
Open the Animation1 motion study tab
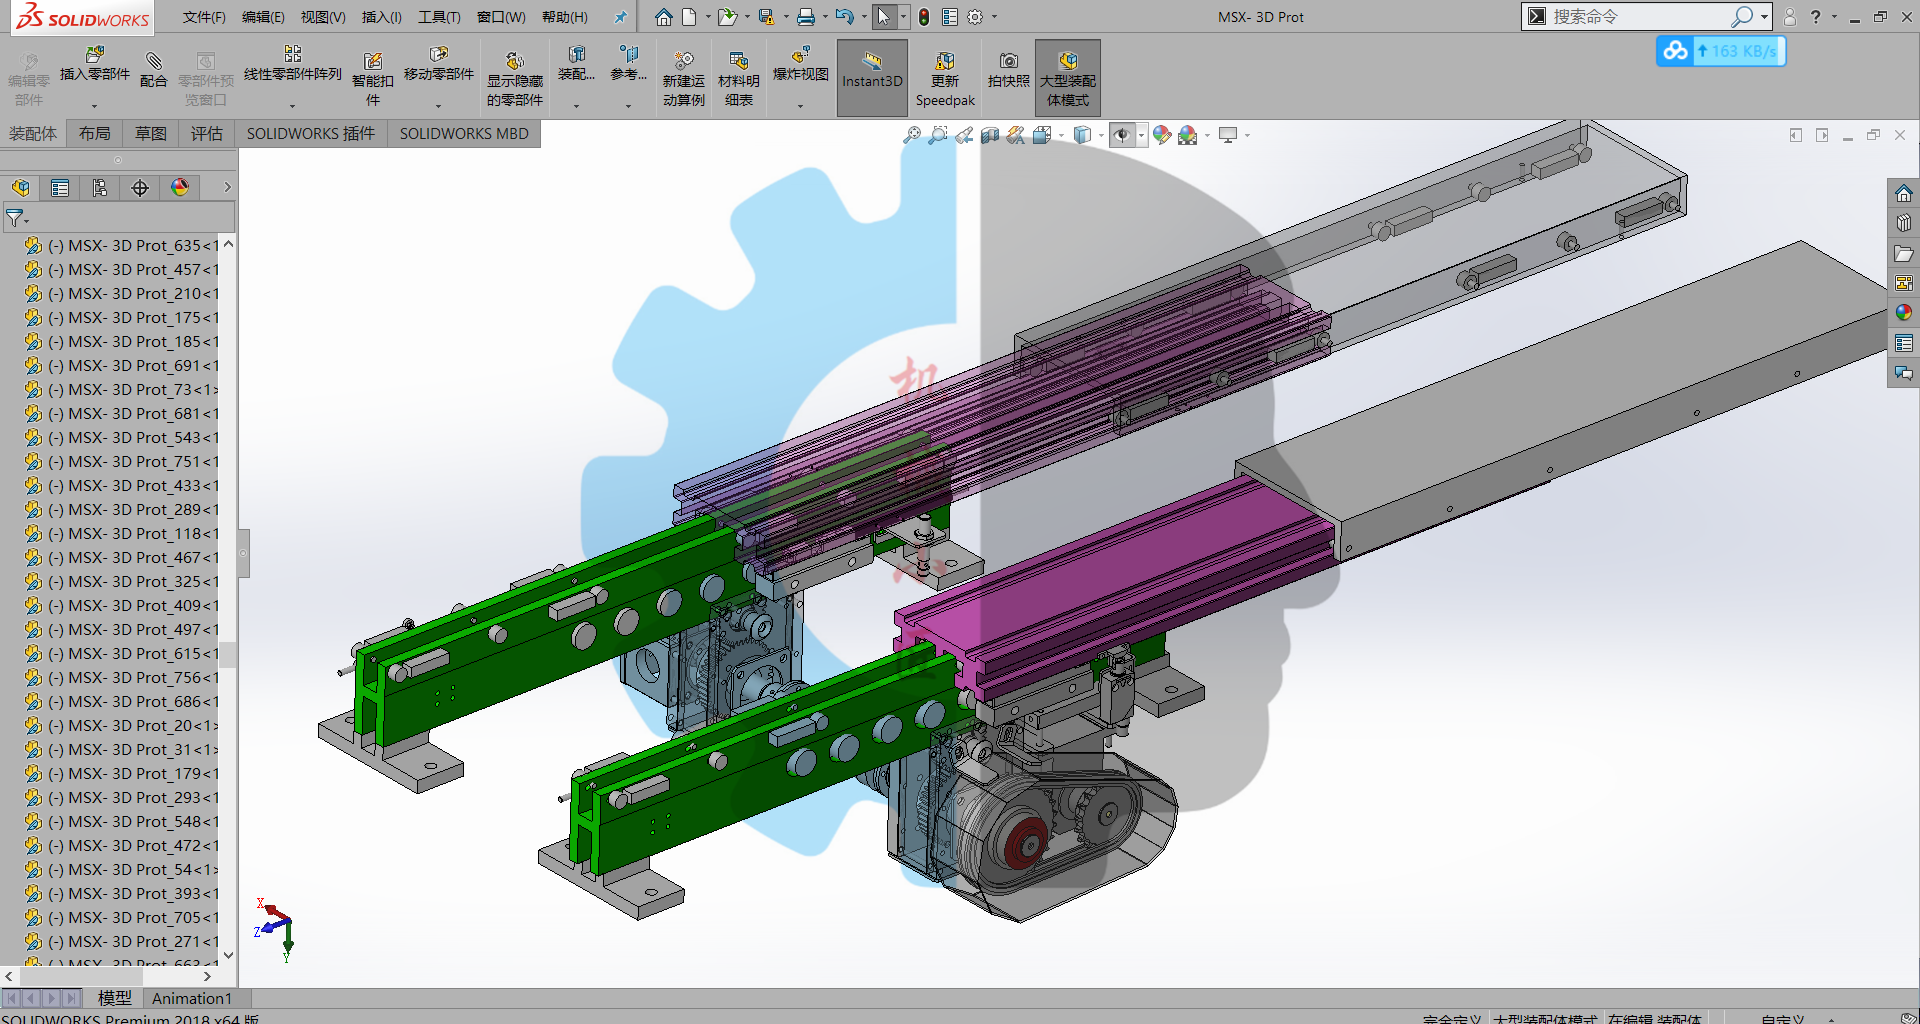click(191, 998)
